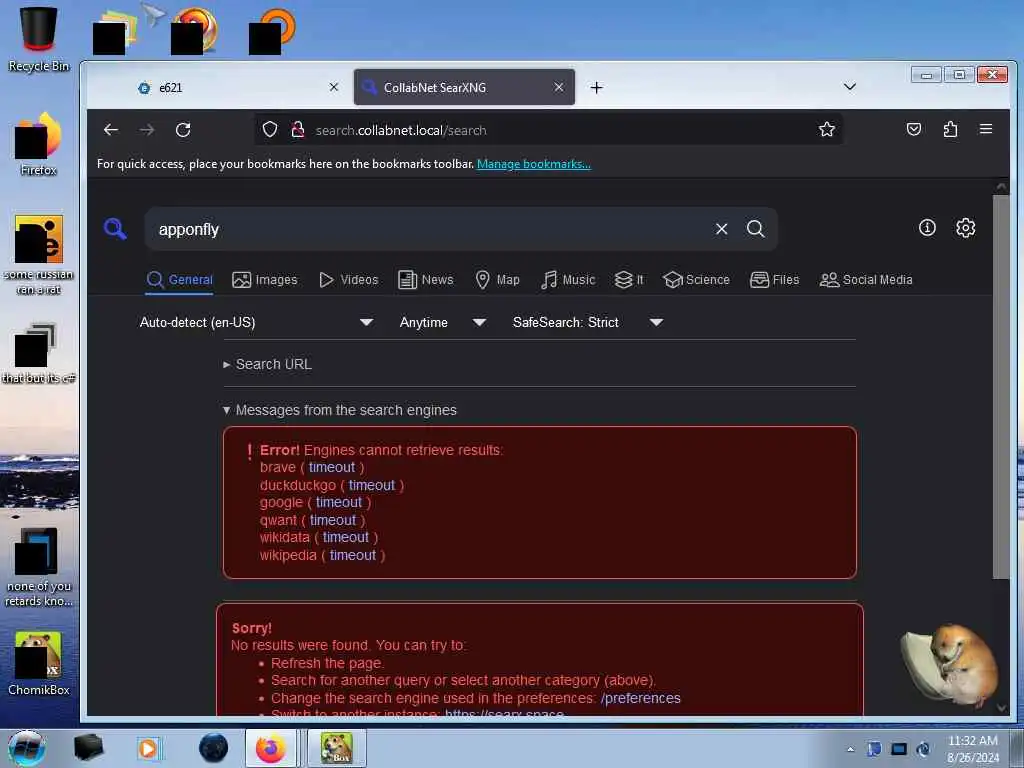
Task: Close the CollabNet SearXNG tab
Action: pyautogui.click(x=559, y=87)
